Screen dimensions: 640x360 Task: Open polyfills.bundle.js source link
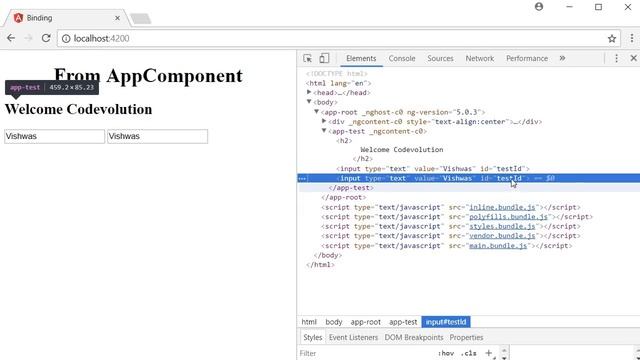click(508, 217)
